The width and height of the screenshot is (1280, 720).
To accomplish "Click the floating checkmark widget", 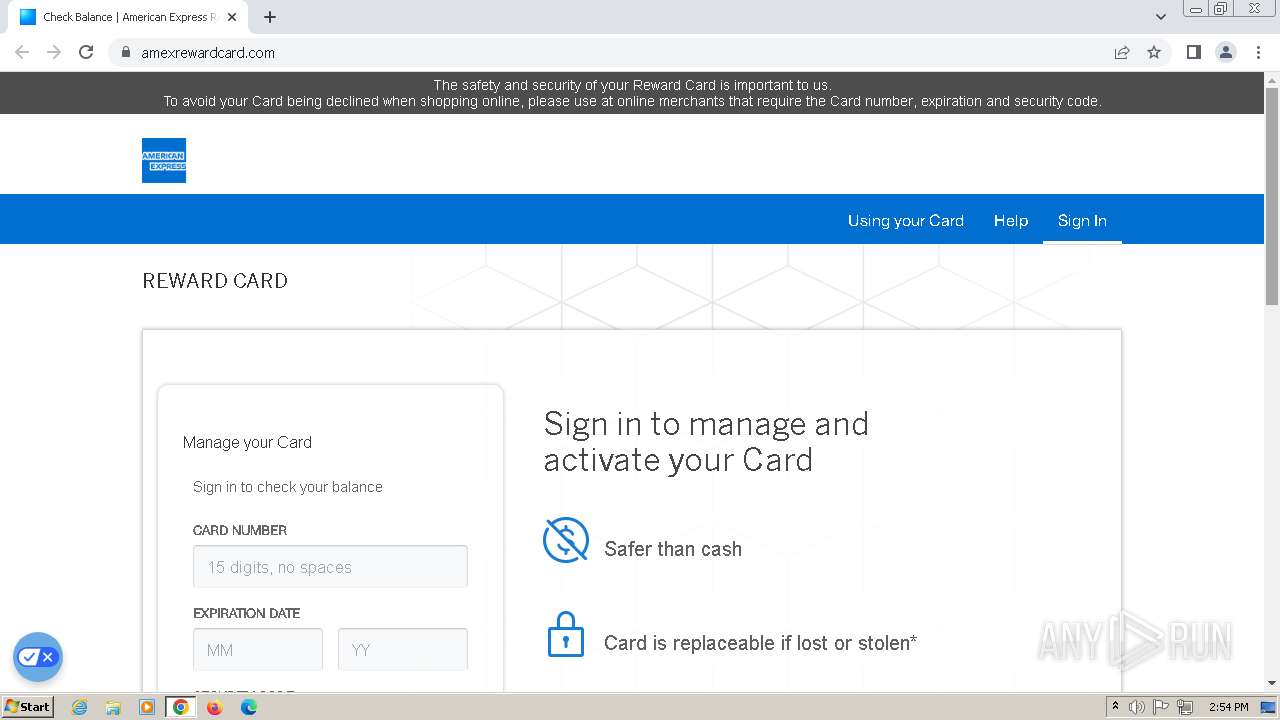I will [38, 657].
